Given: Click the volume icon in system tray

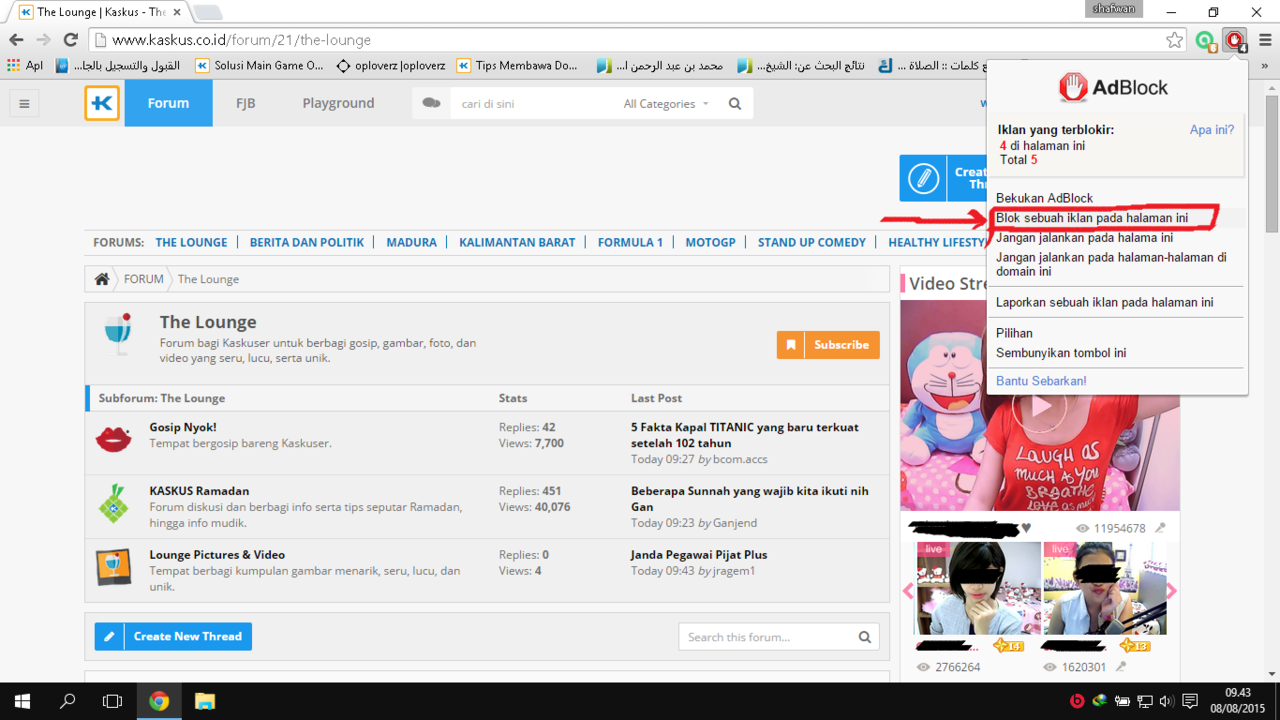Looking at the screenshot, I should pyautogui.click(x=1166, y=701).
